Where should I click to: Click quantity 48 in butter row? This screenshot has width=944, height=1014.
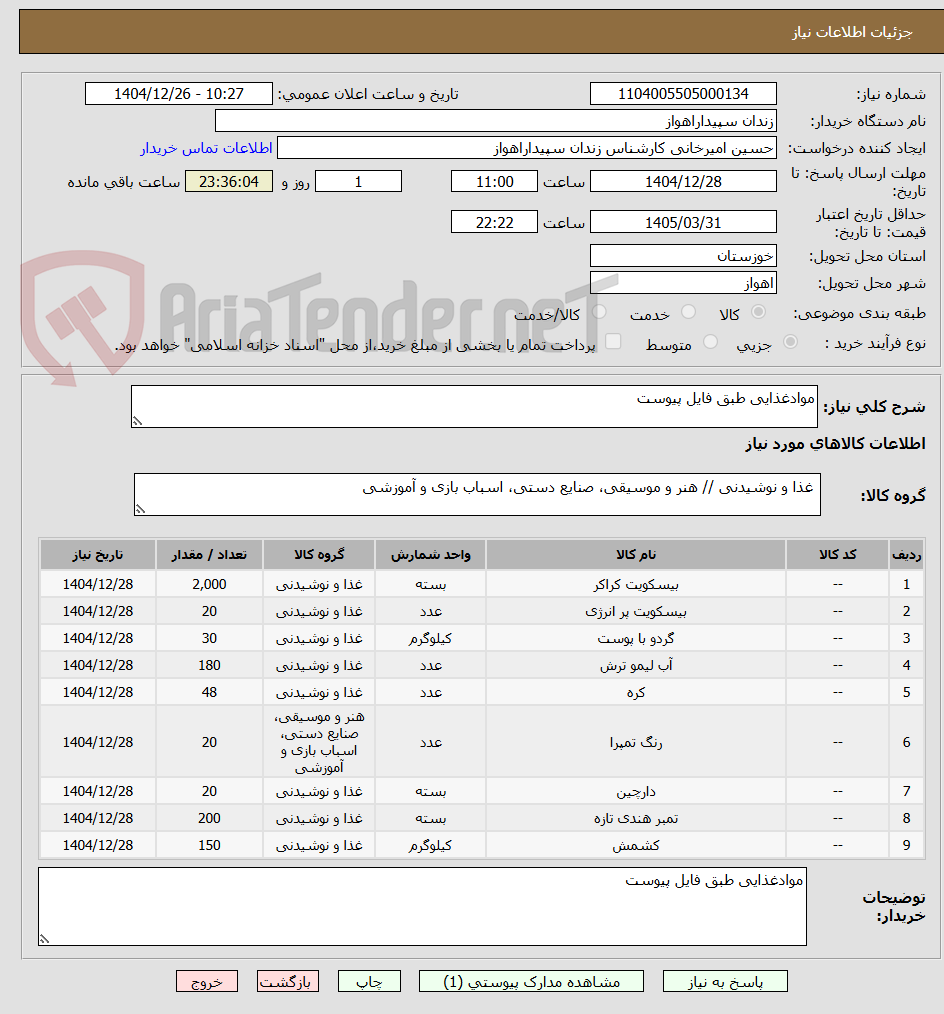tap(209, 693)
